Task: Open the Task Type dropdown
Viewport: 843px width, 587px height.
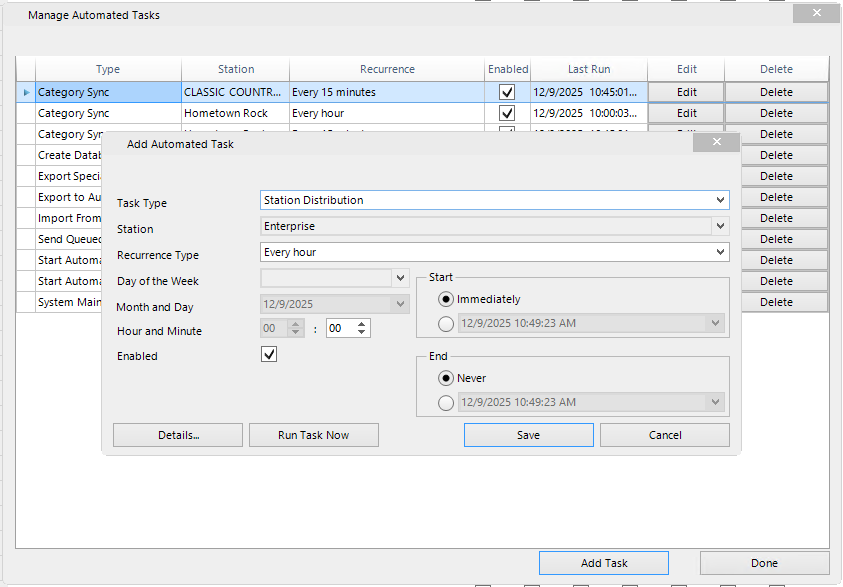Action: click(721, 200)
